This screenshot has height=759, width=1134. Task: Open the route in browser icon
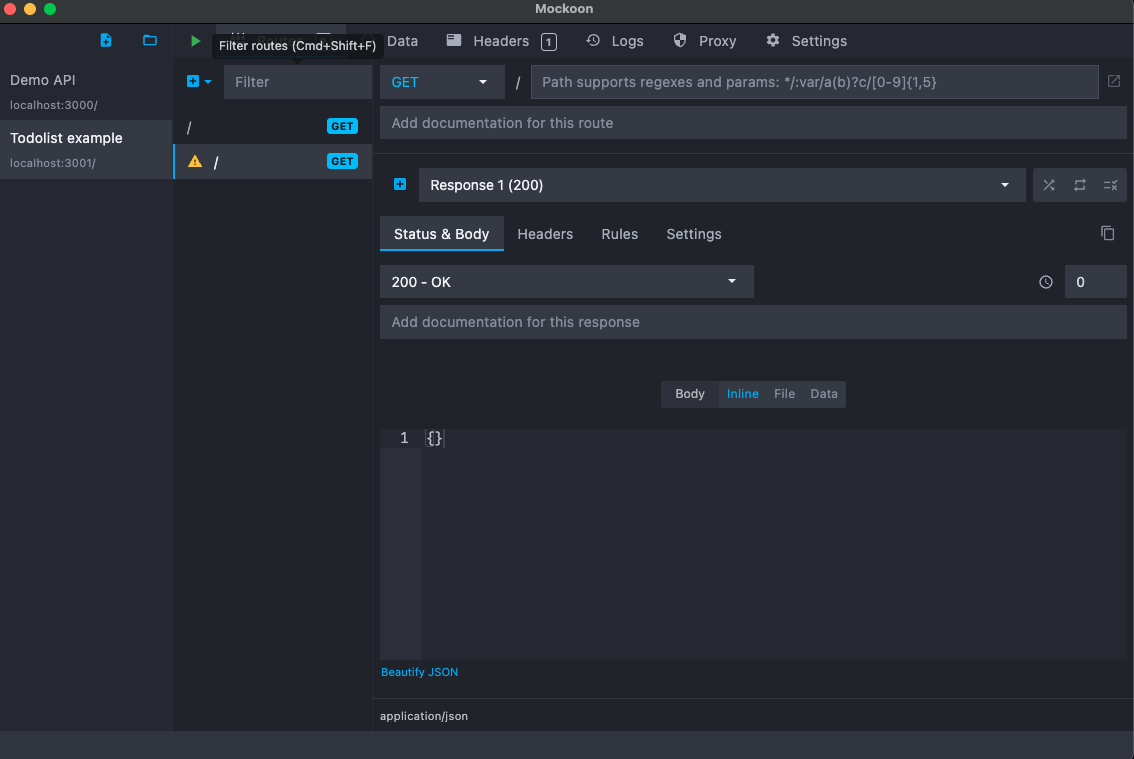tap(1114, 82)
